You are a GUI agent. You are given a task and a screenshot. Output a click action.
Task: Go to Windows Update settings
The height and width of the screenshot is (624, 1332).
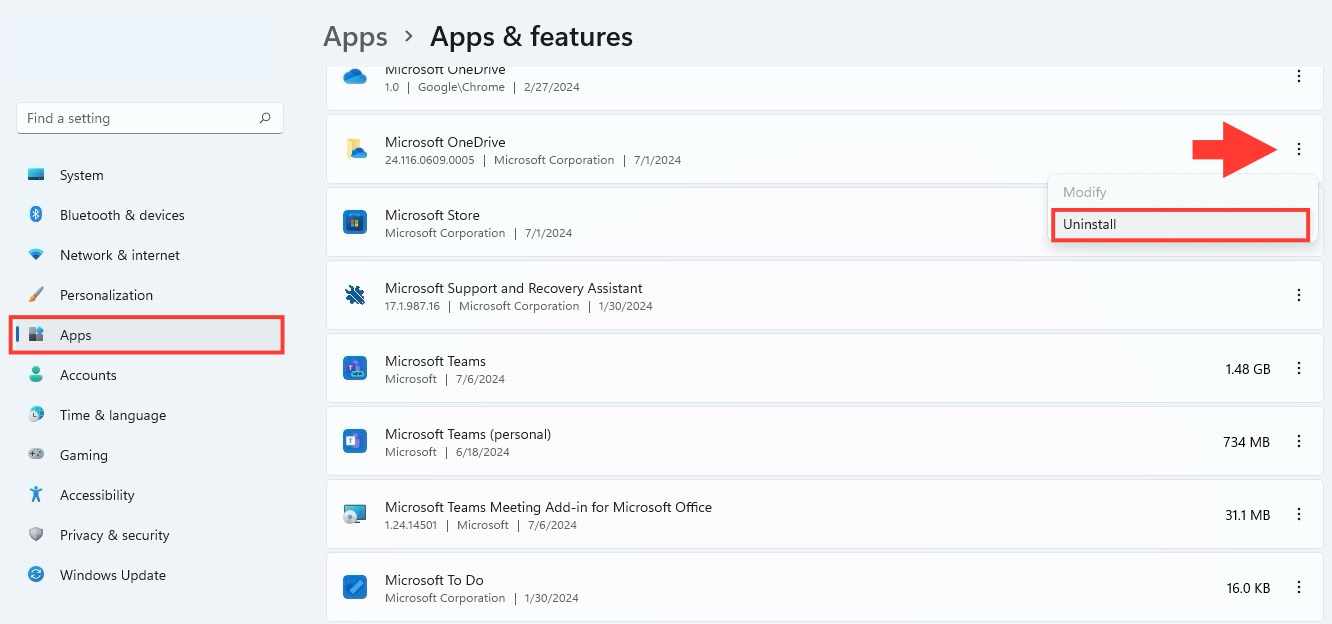148,575
